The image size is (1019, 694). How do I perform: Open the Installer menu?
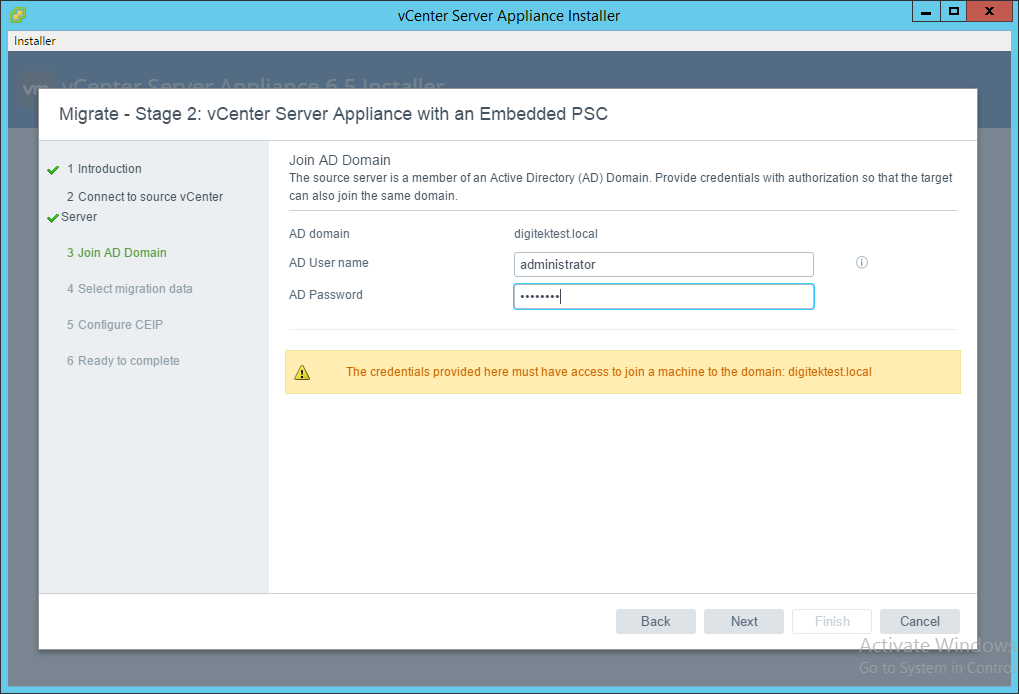[x=34, y=41]
